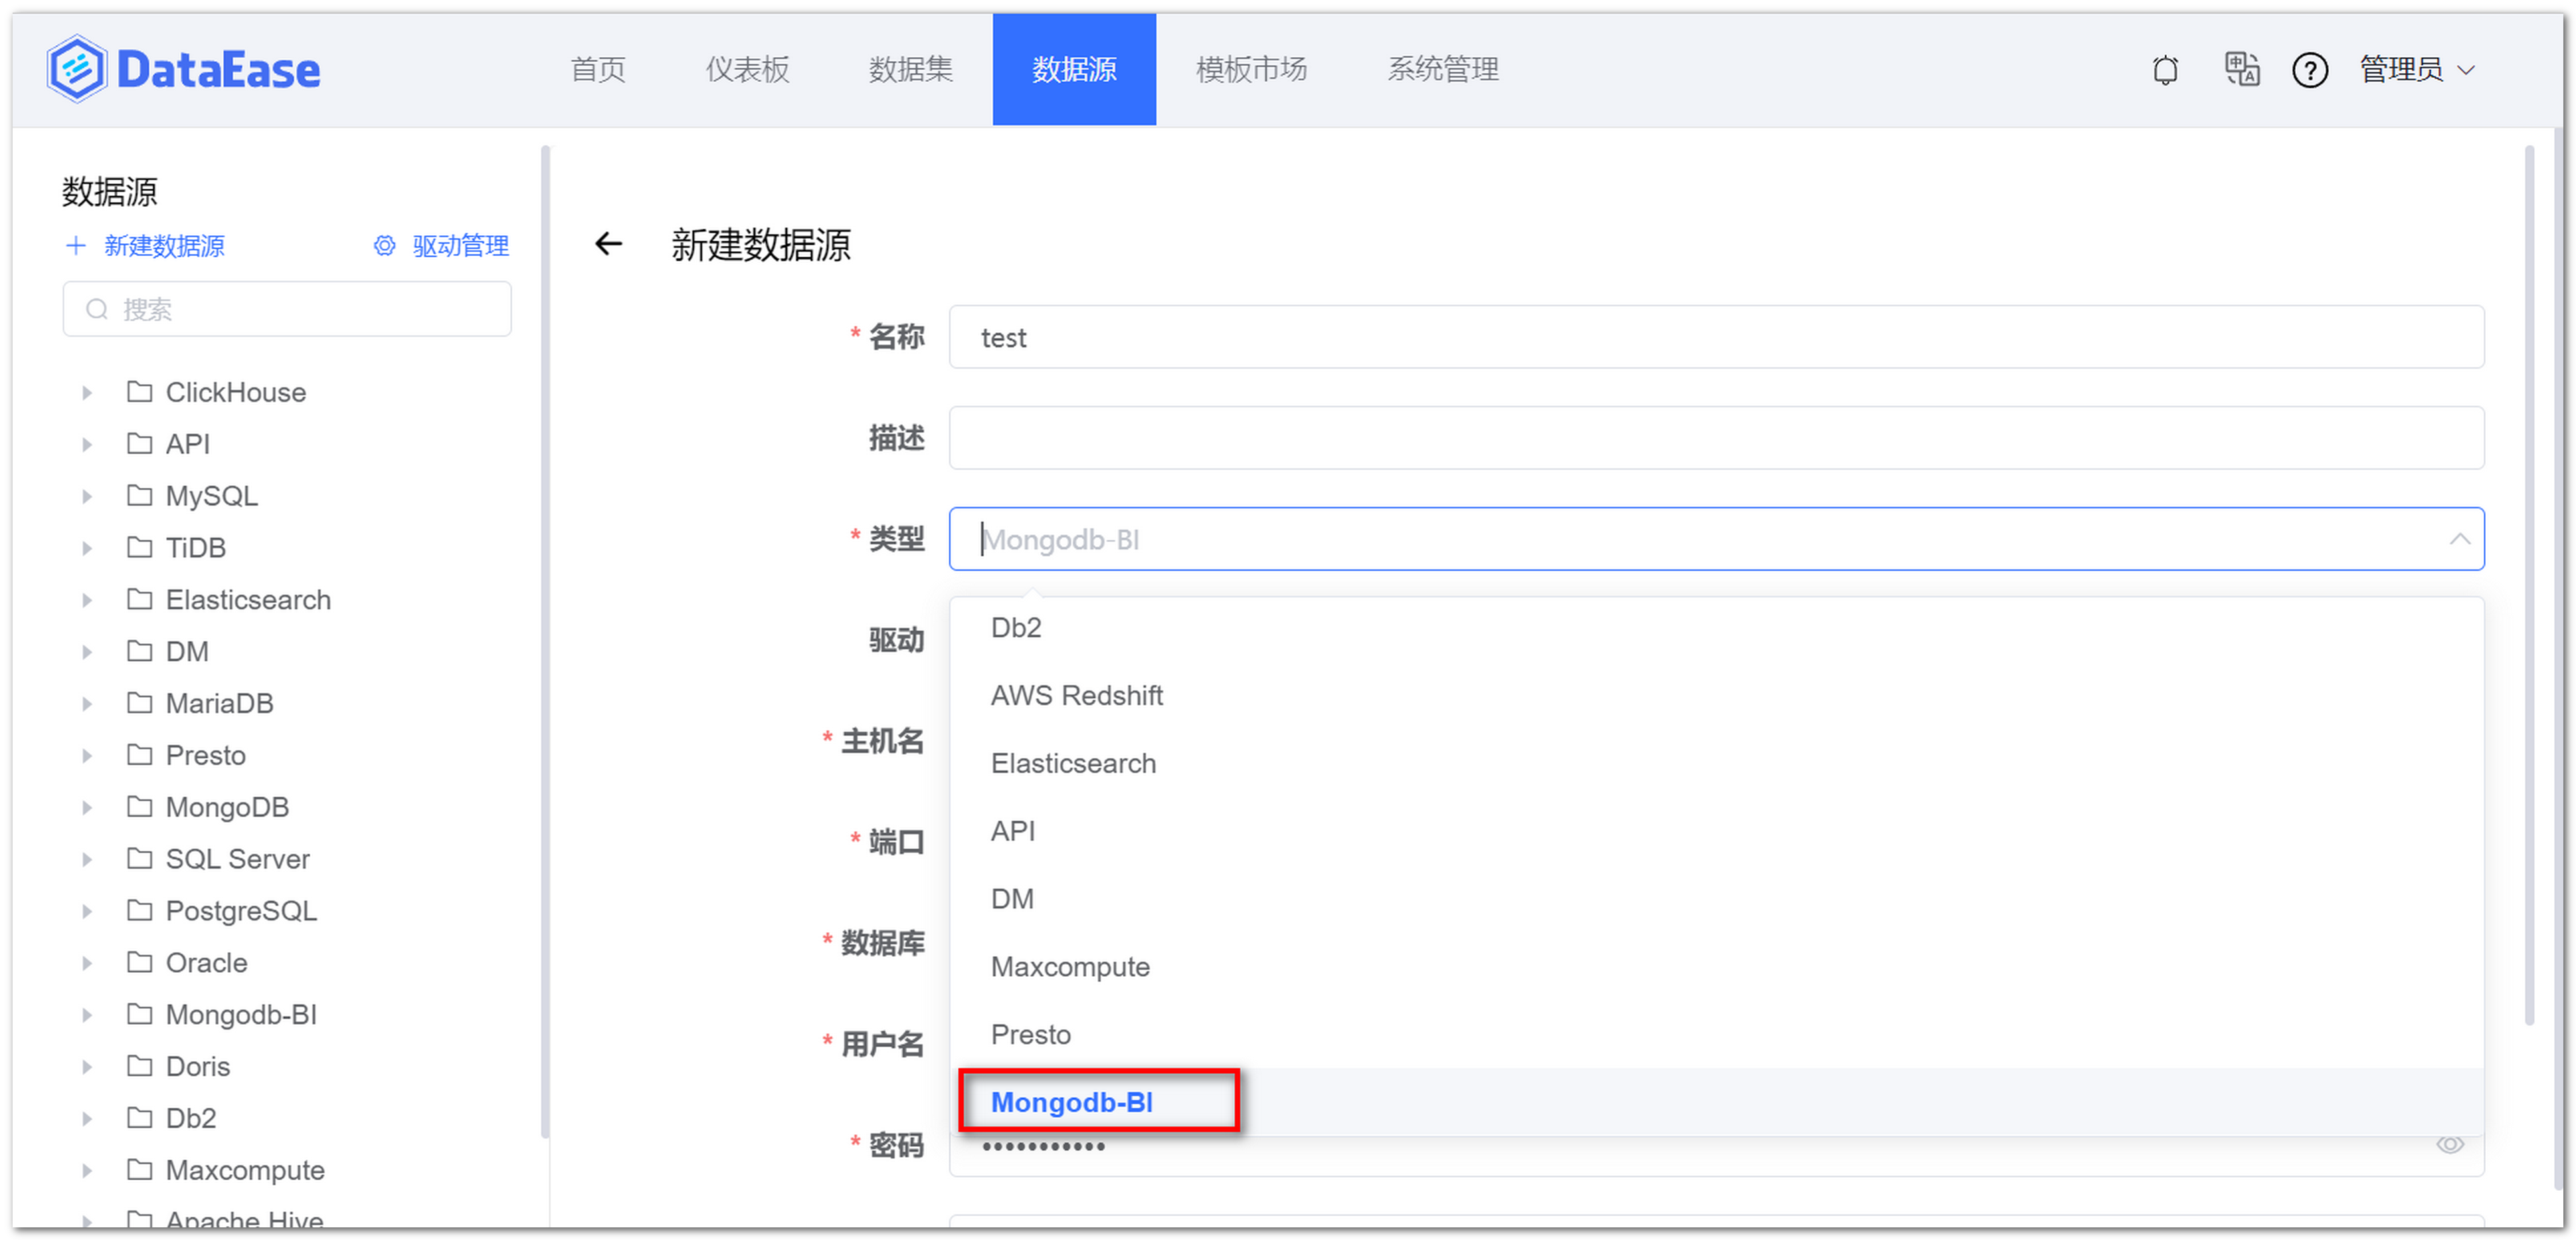Select Maxcompute in the datasource tree
Screen dimensions: 2576x1240
[245, 1170]
